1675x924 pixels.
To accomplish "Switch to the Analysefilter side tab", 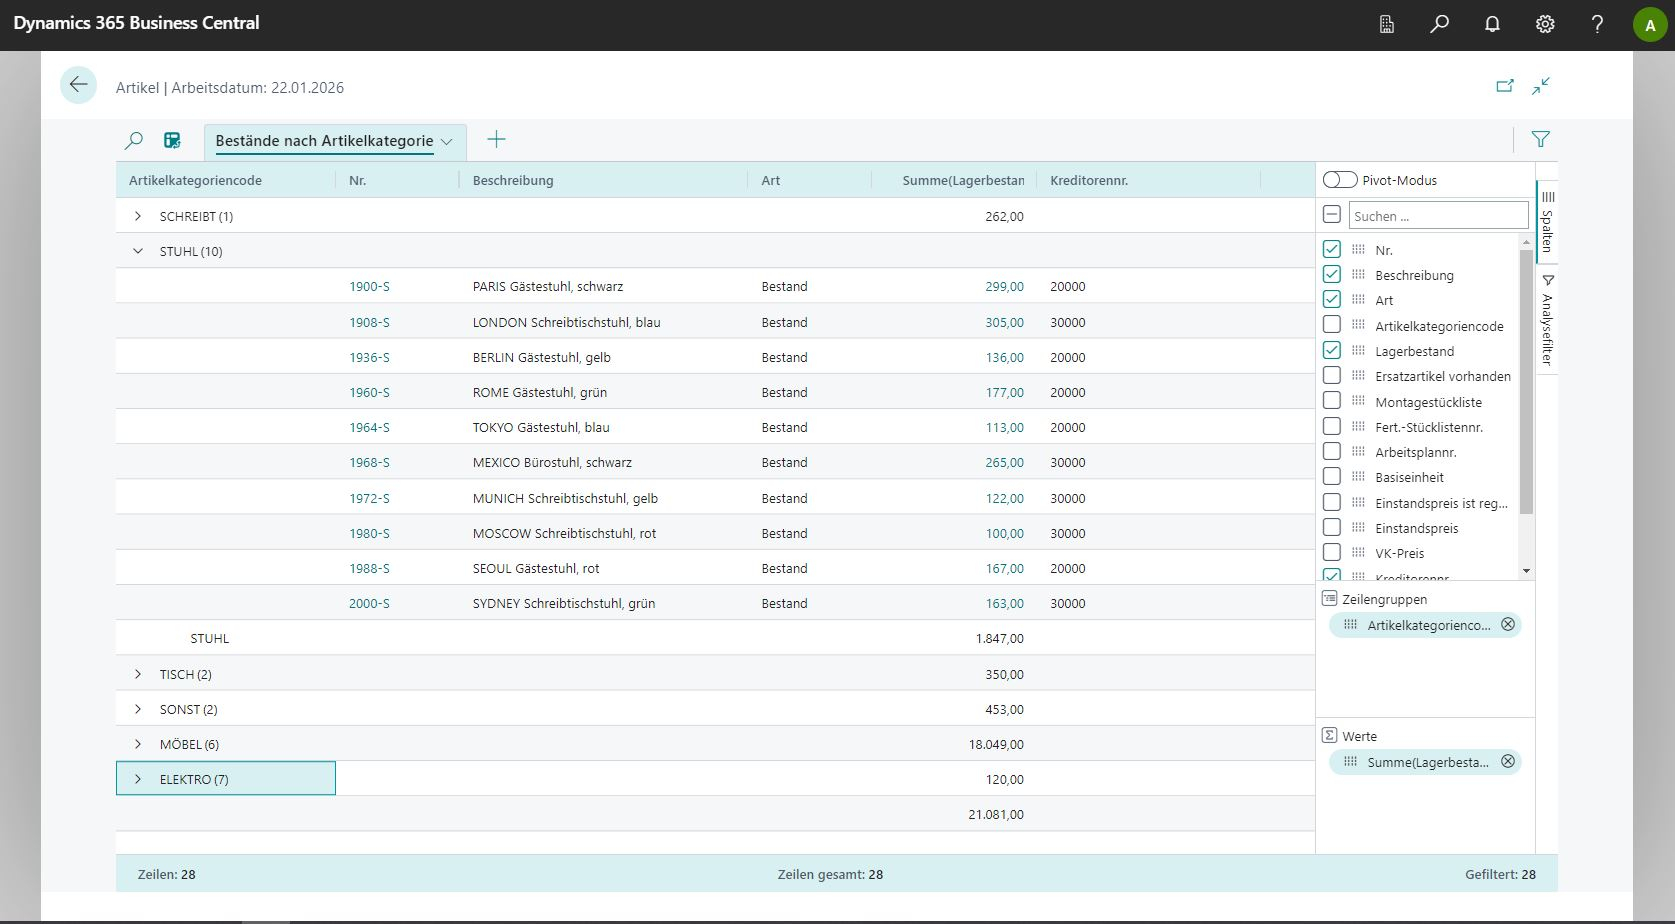I will pos(1547,320).
